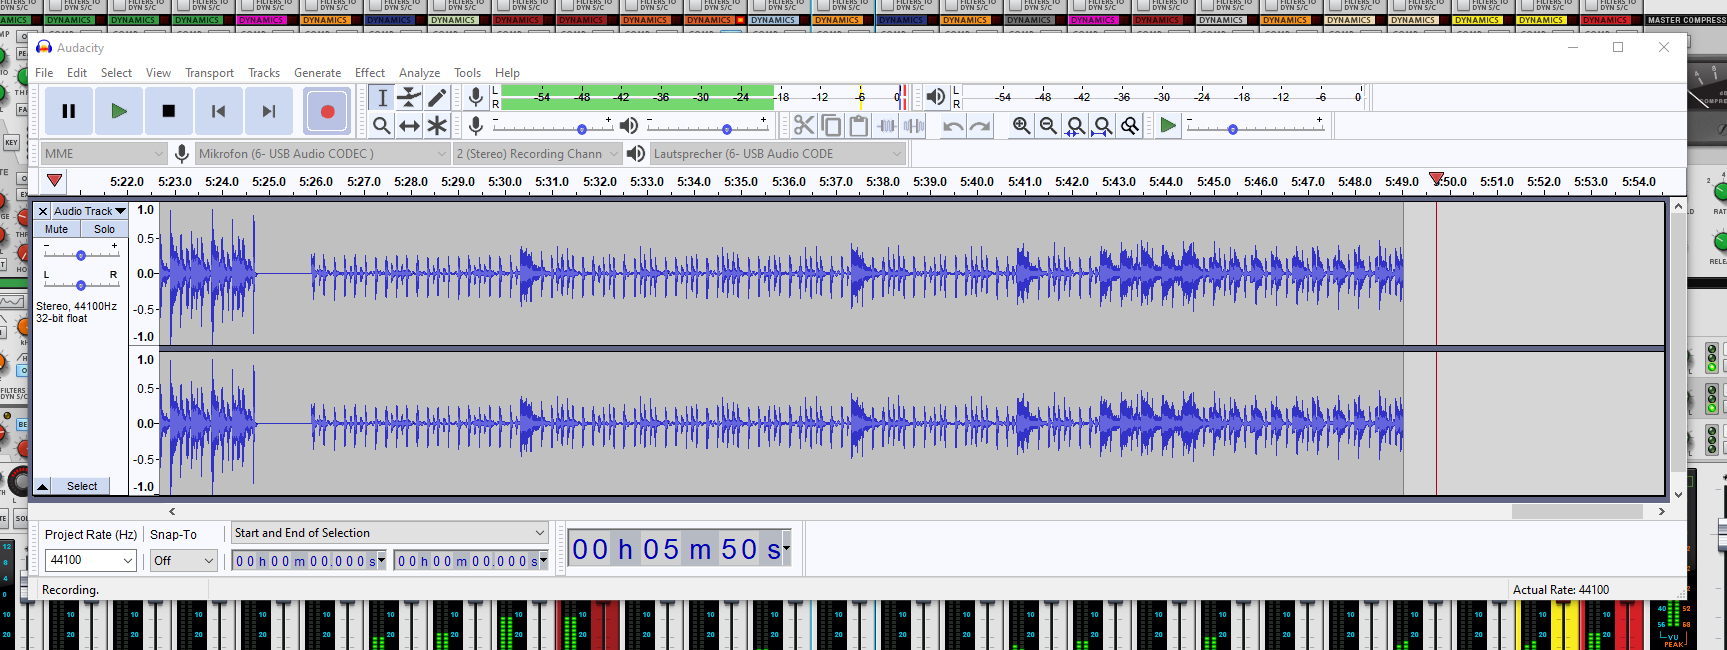Click the Fit Project to width icon
Screen dimensions: 1727x650
[x=1102, y=125]
